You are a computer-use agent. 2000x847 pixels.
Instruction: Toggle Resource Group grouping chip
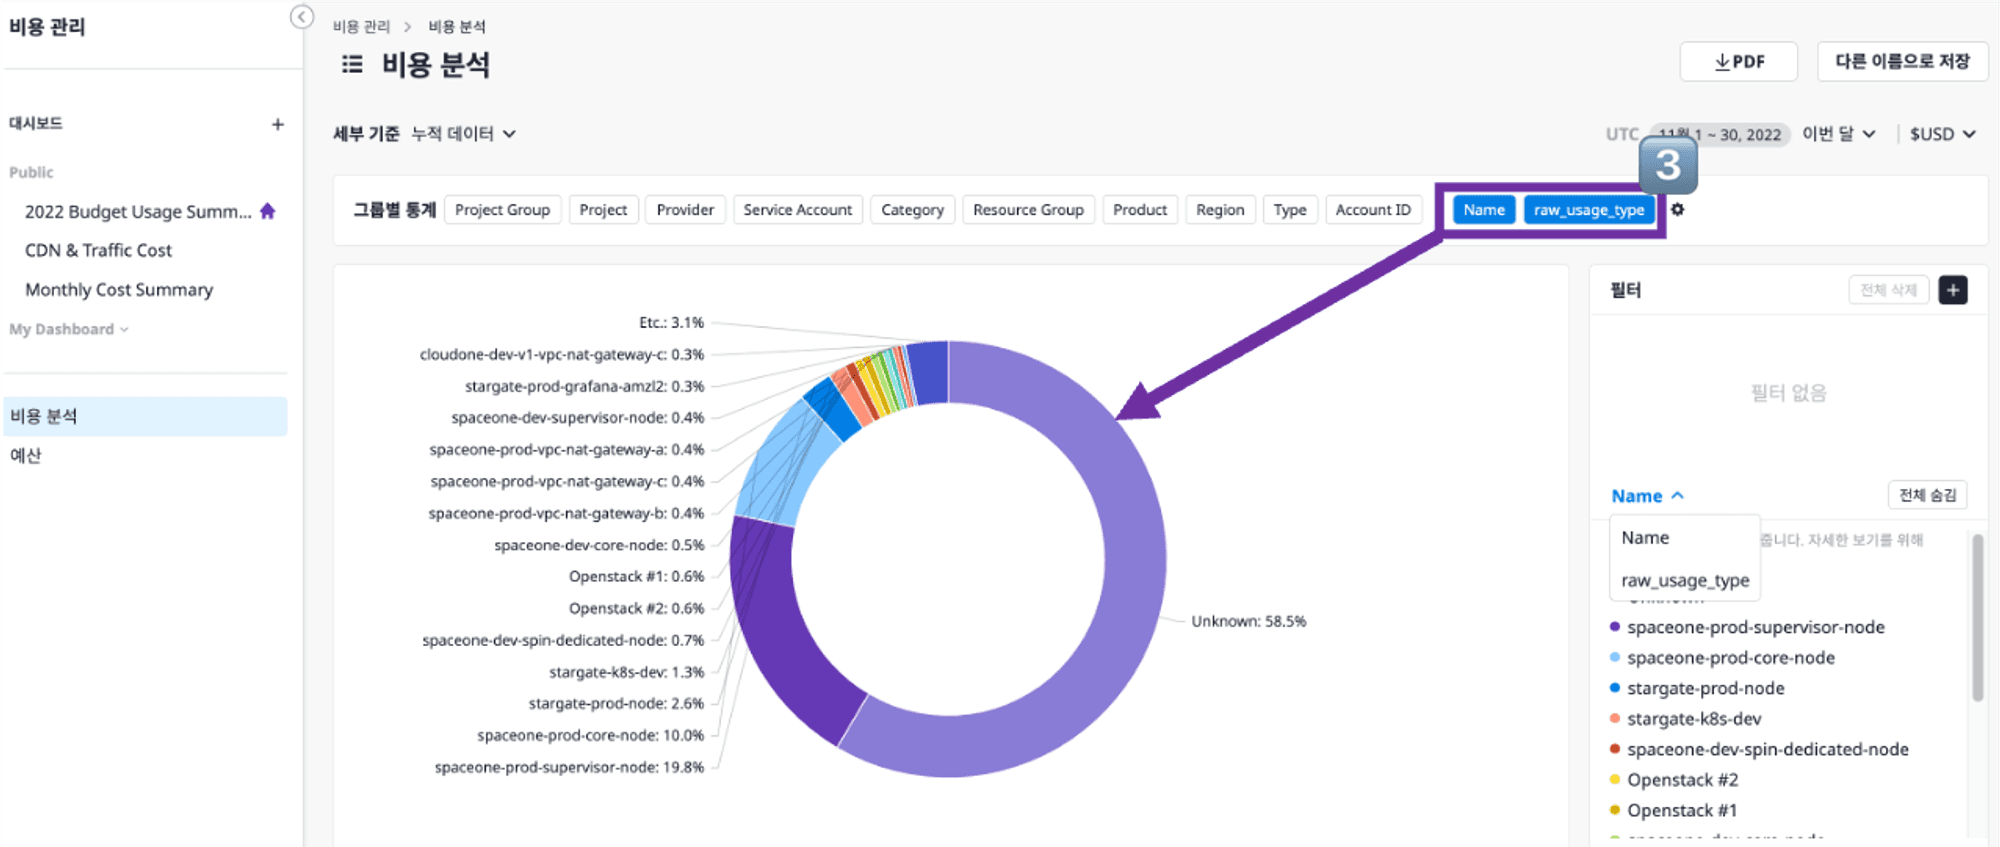pyautogui.click(x=1028, y=210)
